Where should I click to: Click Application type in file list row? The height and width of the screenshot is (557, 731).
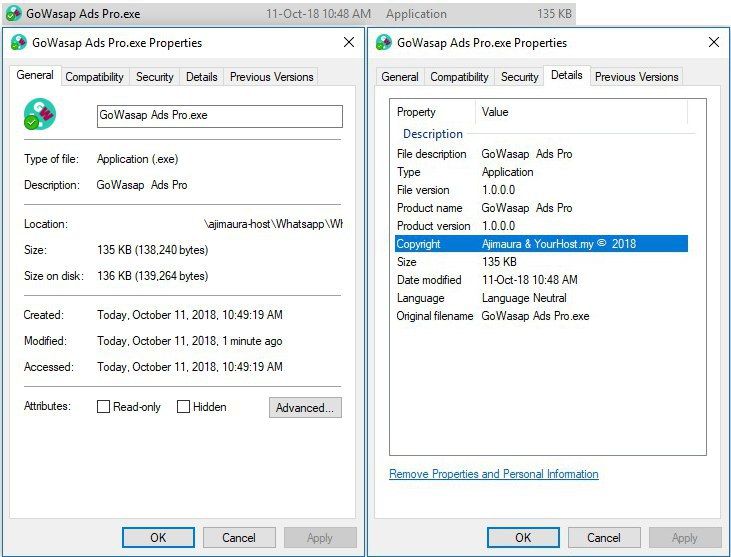(x=416, y=14)
